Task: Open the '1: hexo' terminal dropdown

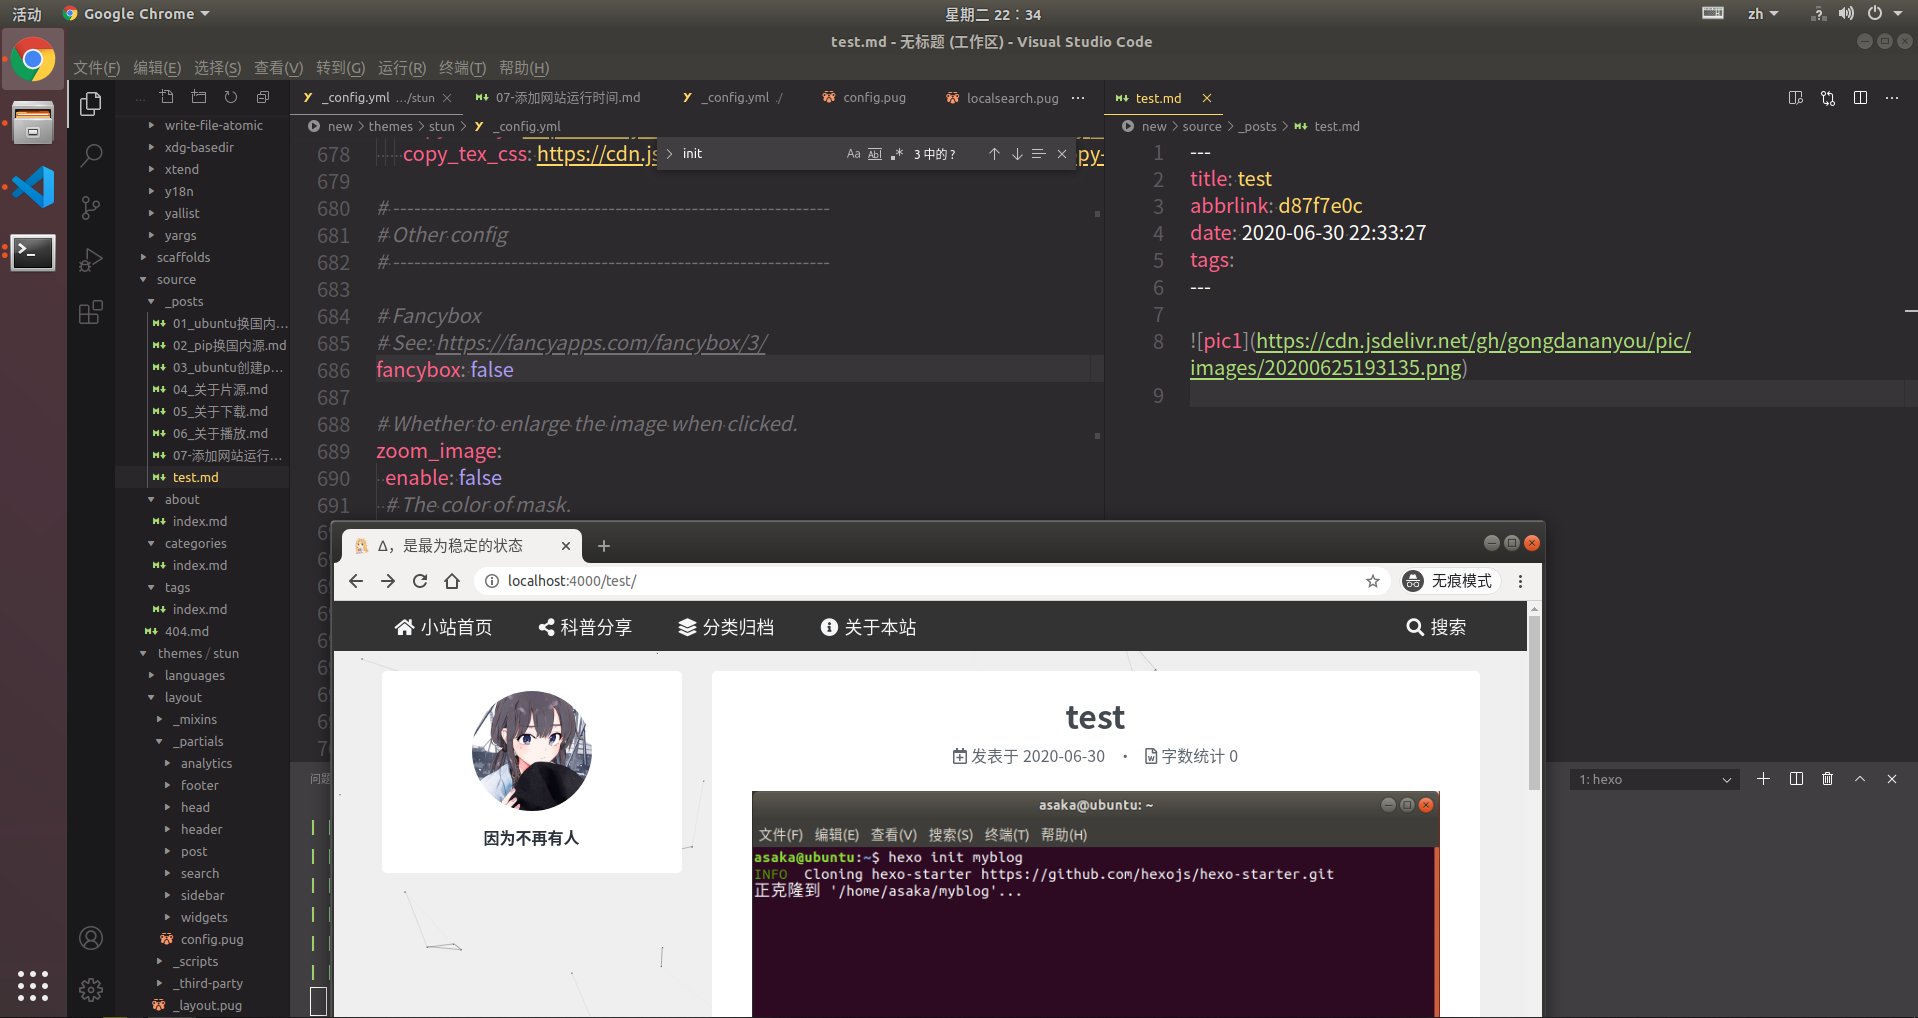Action: [x=1654, y=779]
